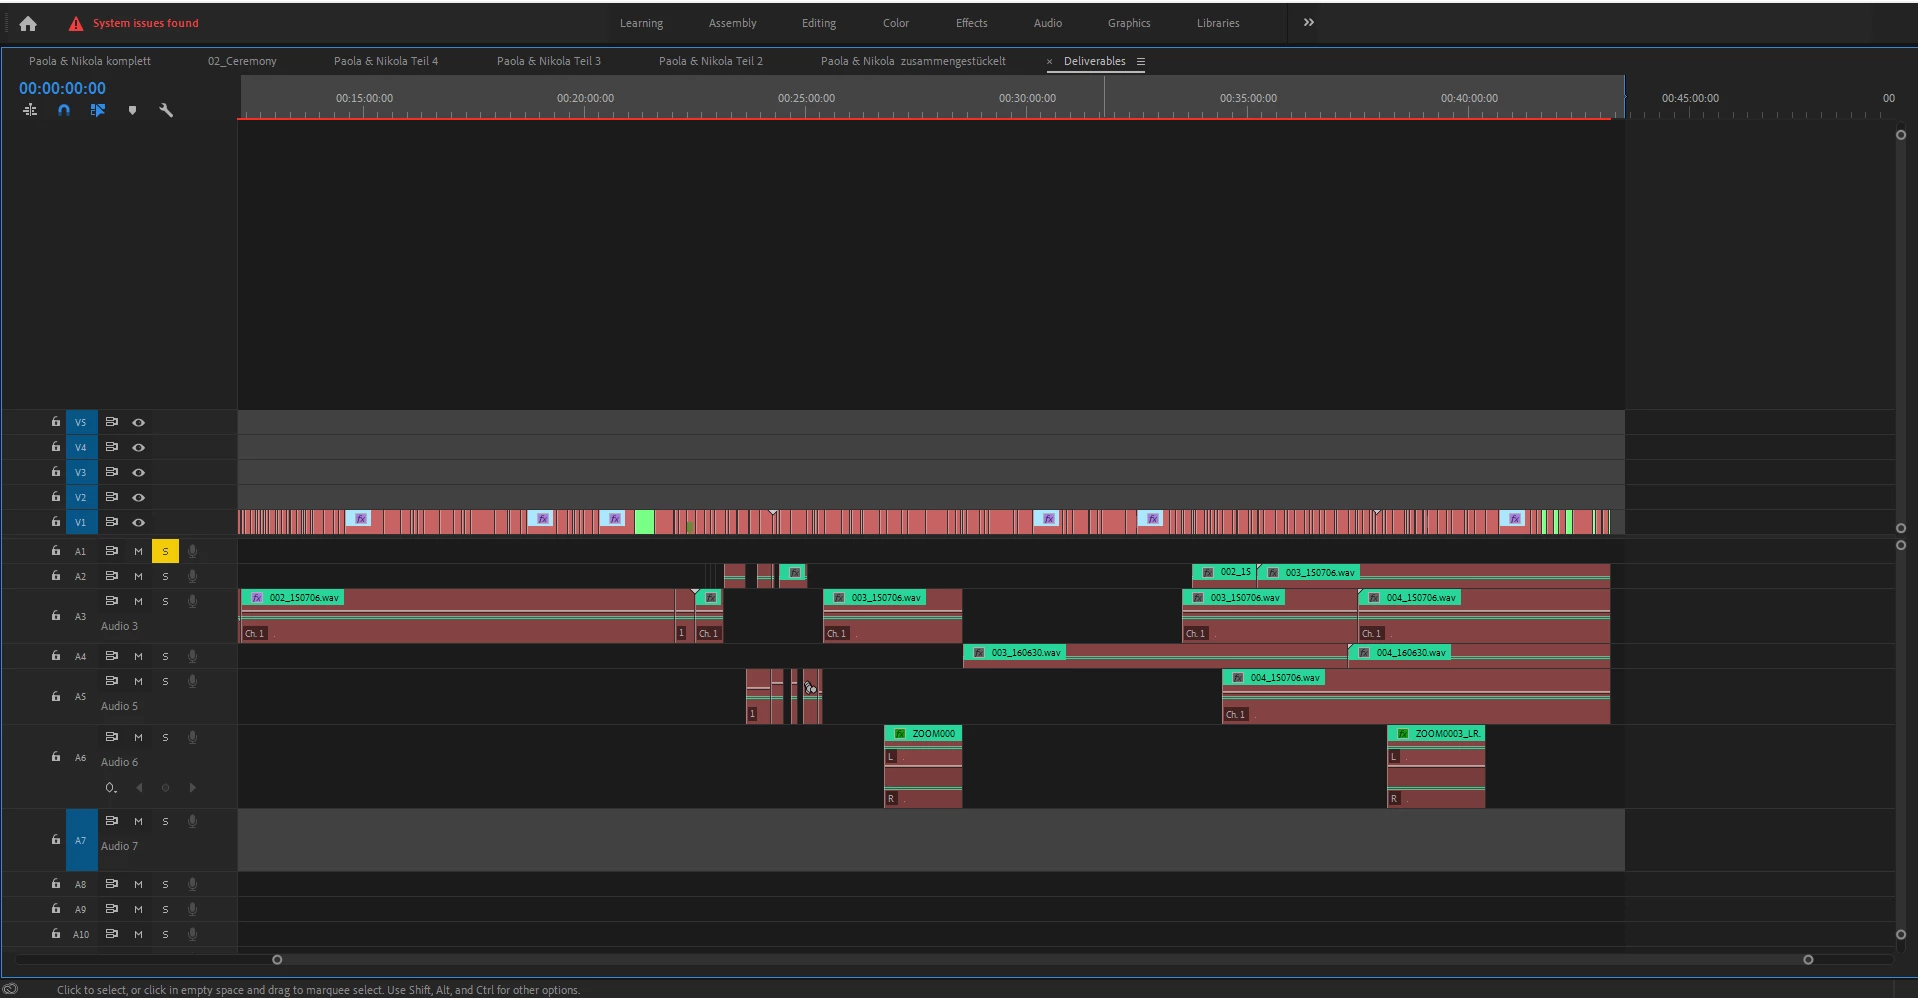Viewport: 1918px width, 998px height.
Task: Add a marker to the timeline
Action: tap(132, 110)
